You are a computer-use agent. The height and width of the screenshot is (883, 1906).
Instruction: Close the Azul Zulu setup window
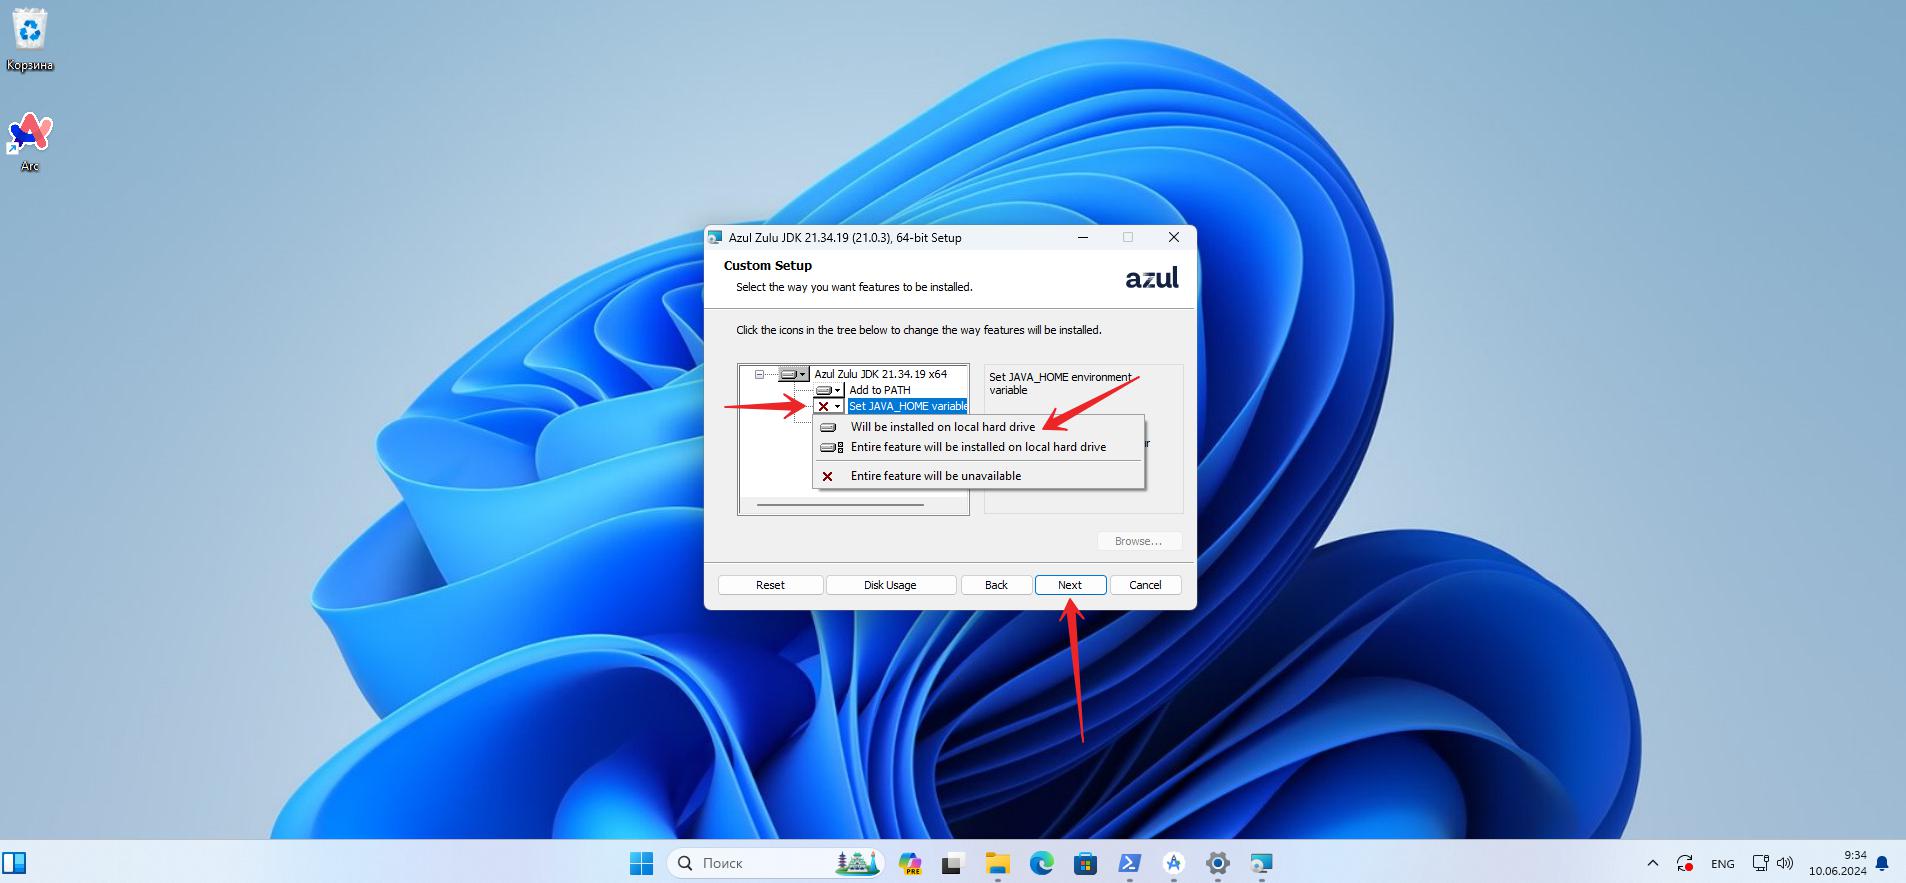(x=1174, y=238)
